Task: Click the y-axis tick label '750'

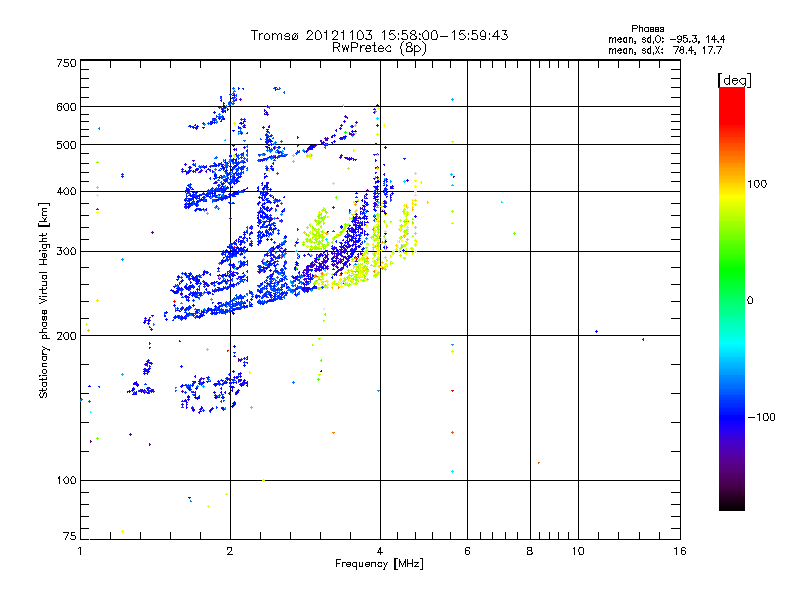Action: pos(66,63)
